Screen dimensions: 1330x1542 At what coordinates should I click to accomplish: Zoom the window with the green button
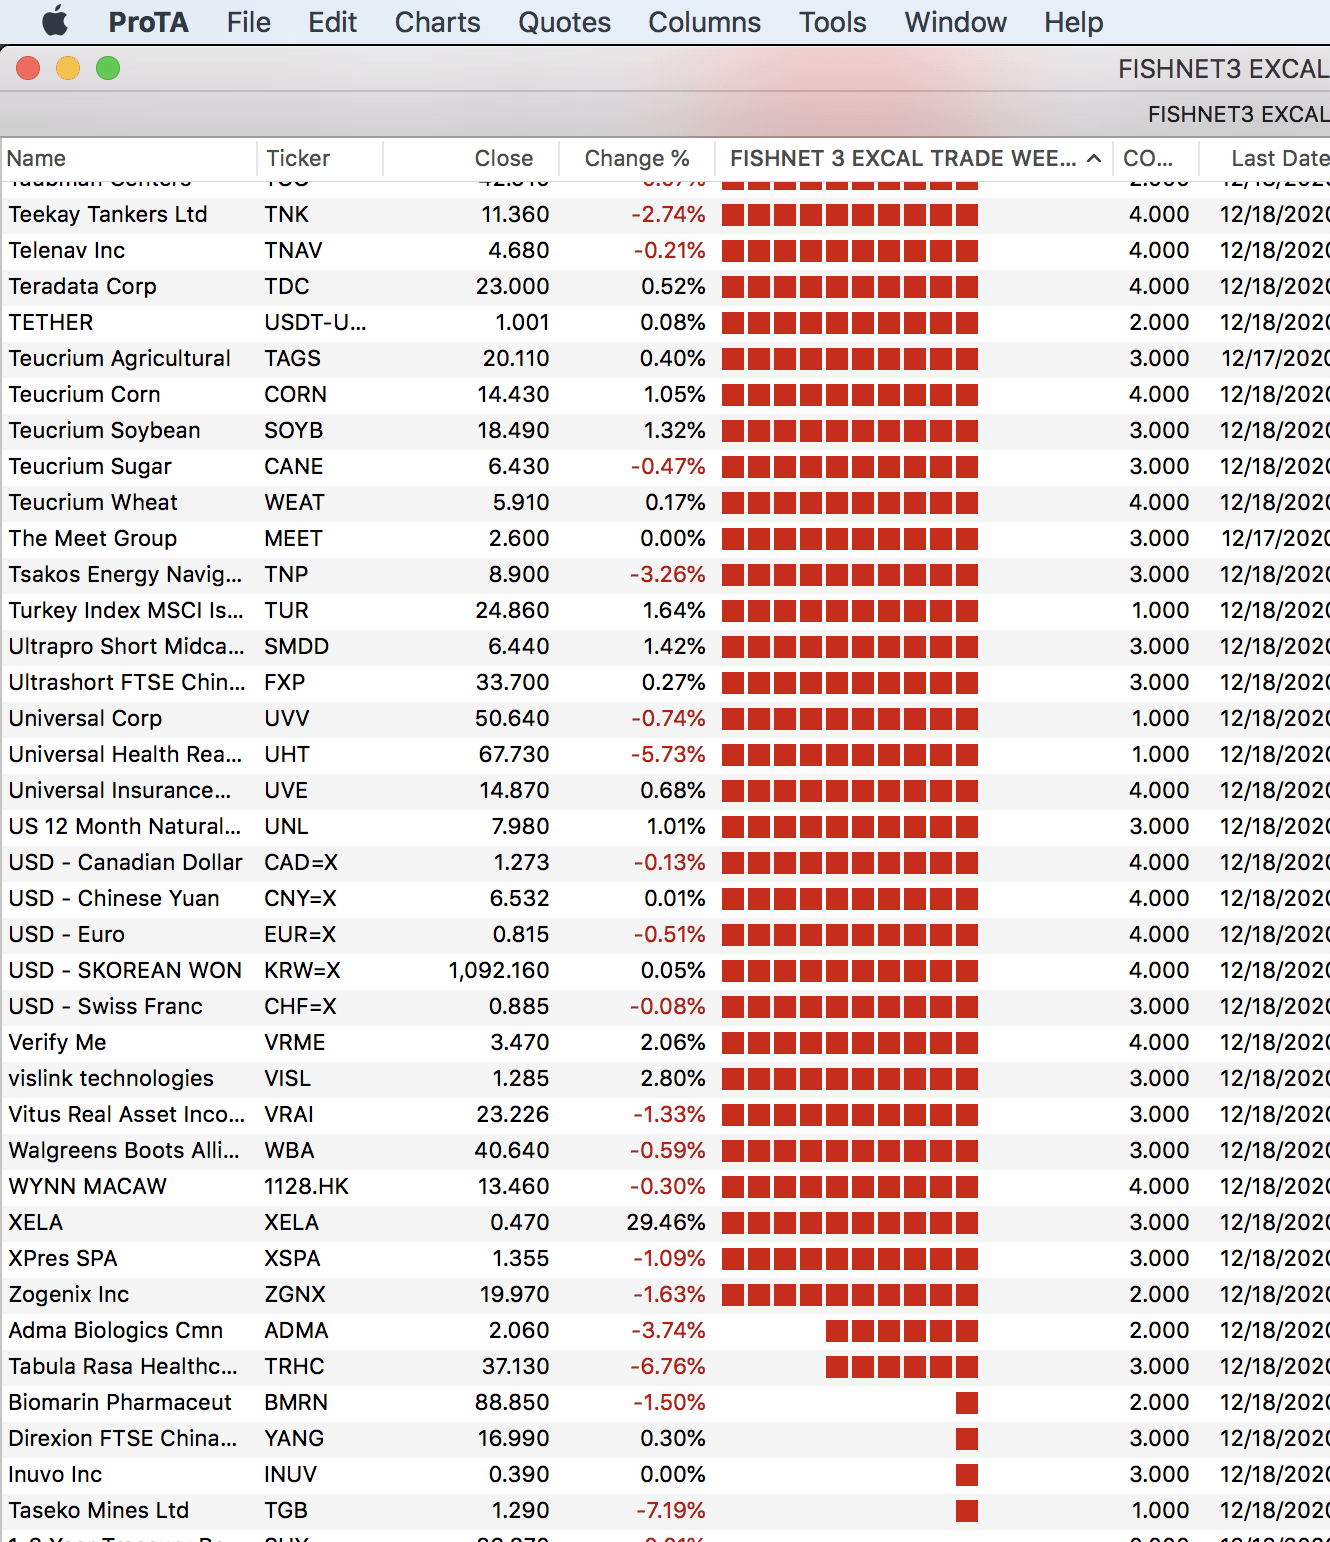point(108,68)
